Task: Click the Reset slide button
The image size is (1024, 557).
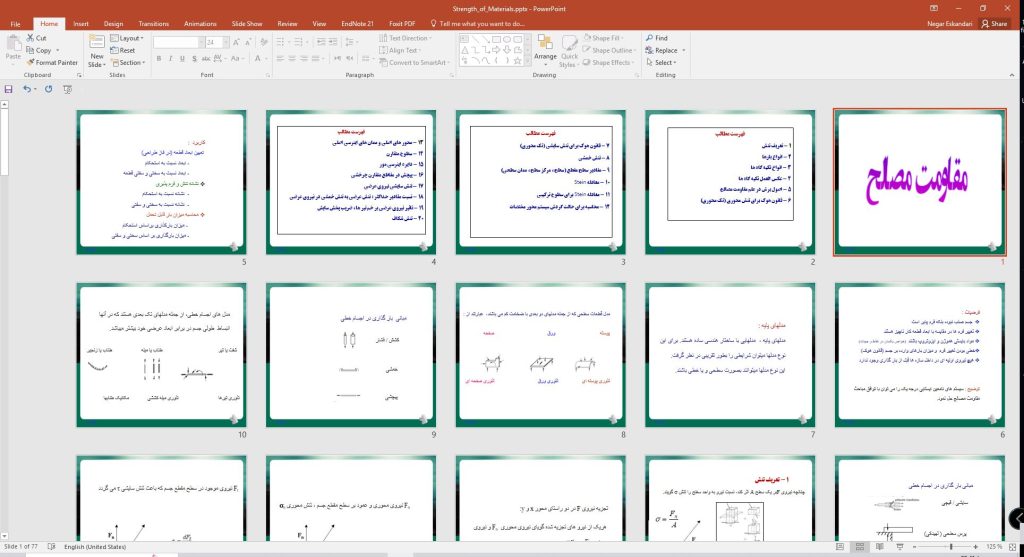Action: [x=123, y=50]
